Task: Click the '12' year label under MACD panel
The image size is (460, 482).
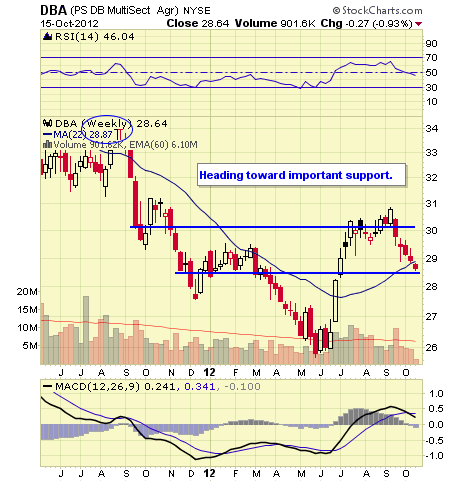Action: click(209, 473)
